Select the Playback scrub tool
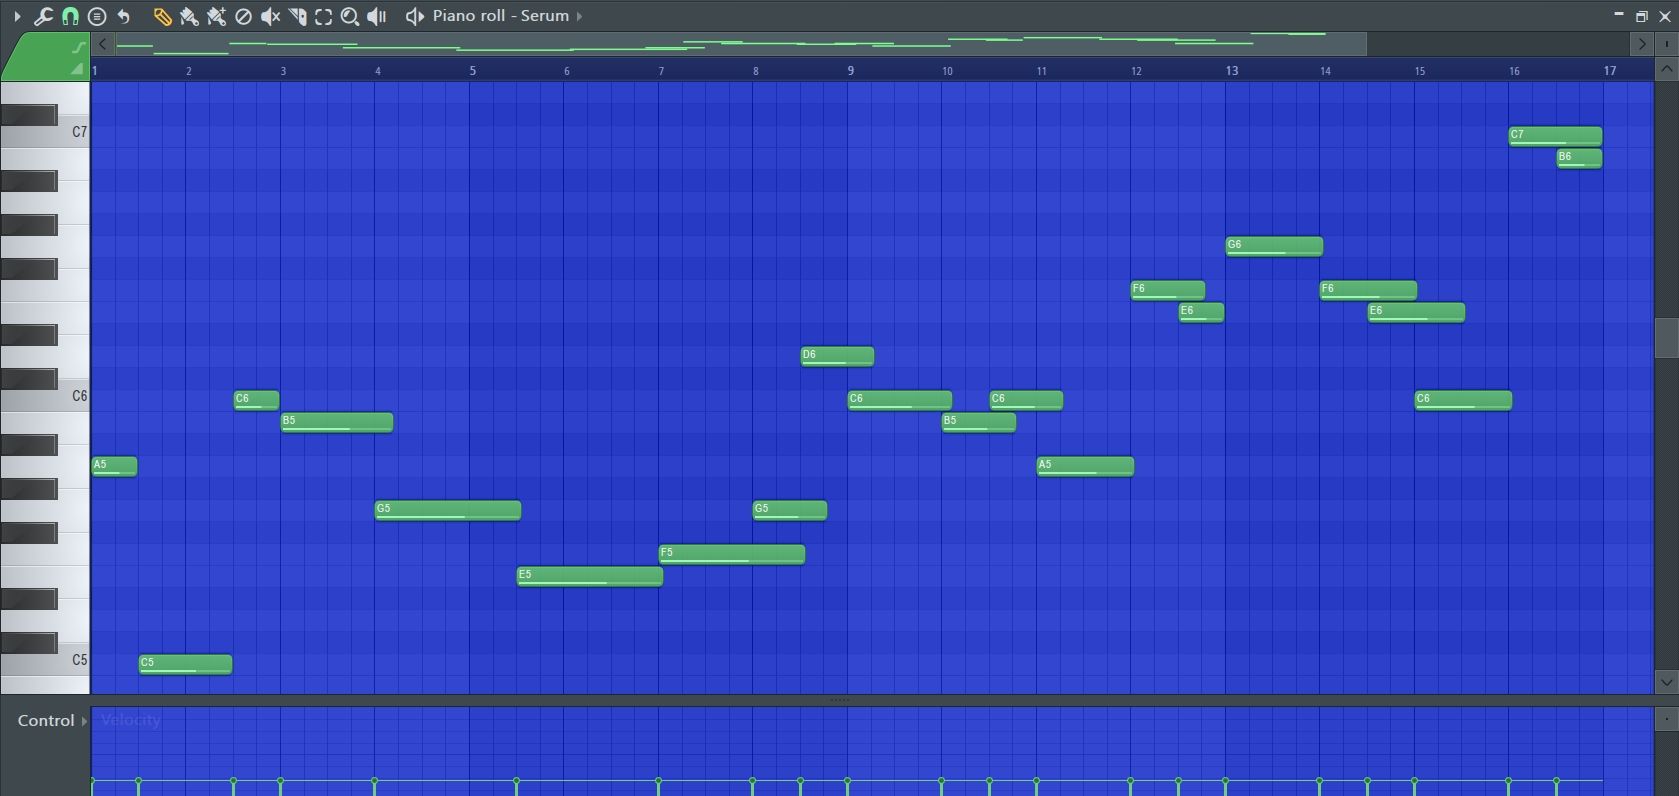The height and width of the screenshot is (796, 1679). tap(377, 16)
